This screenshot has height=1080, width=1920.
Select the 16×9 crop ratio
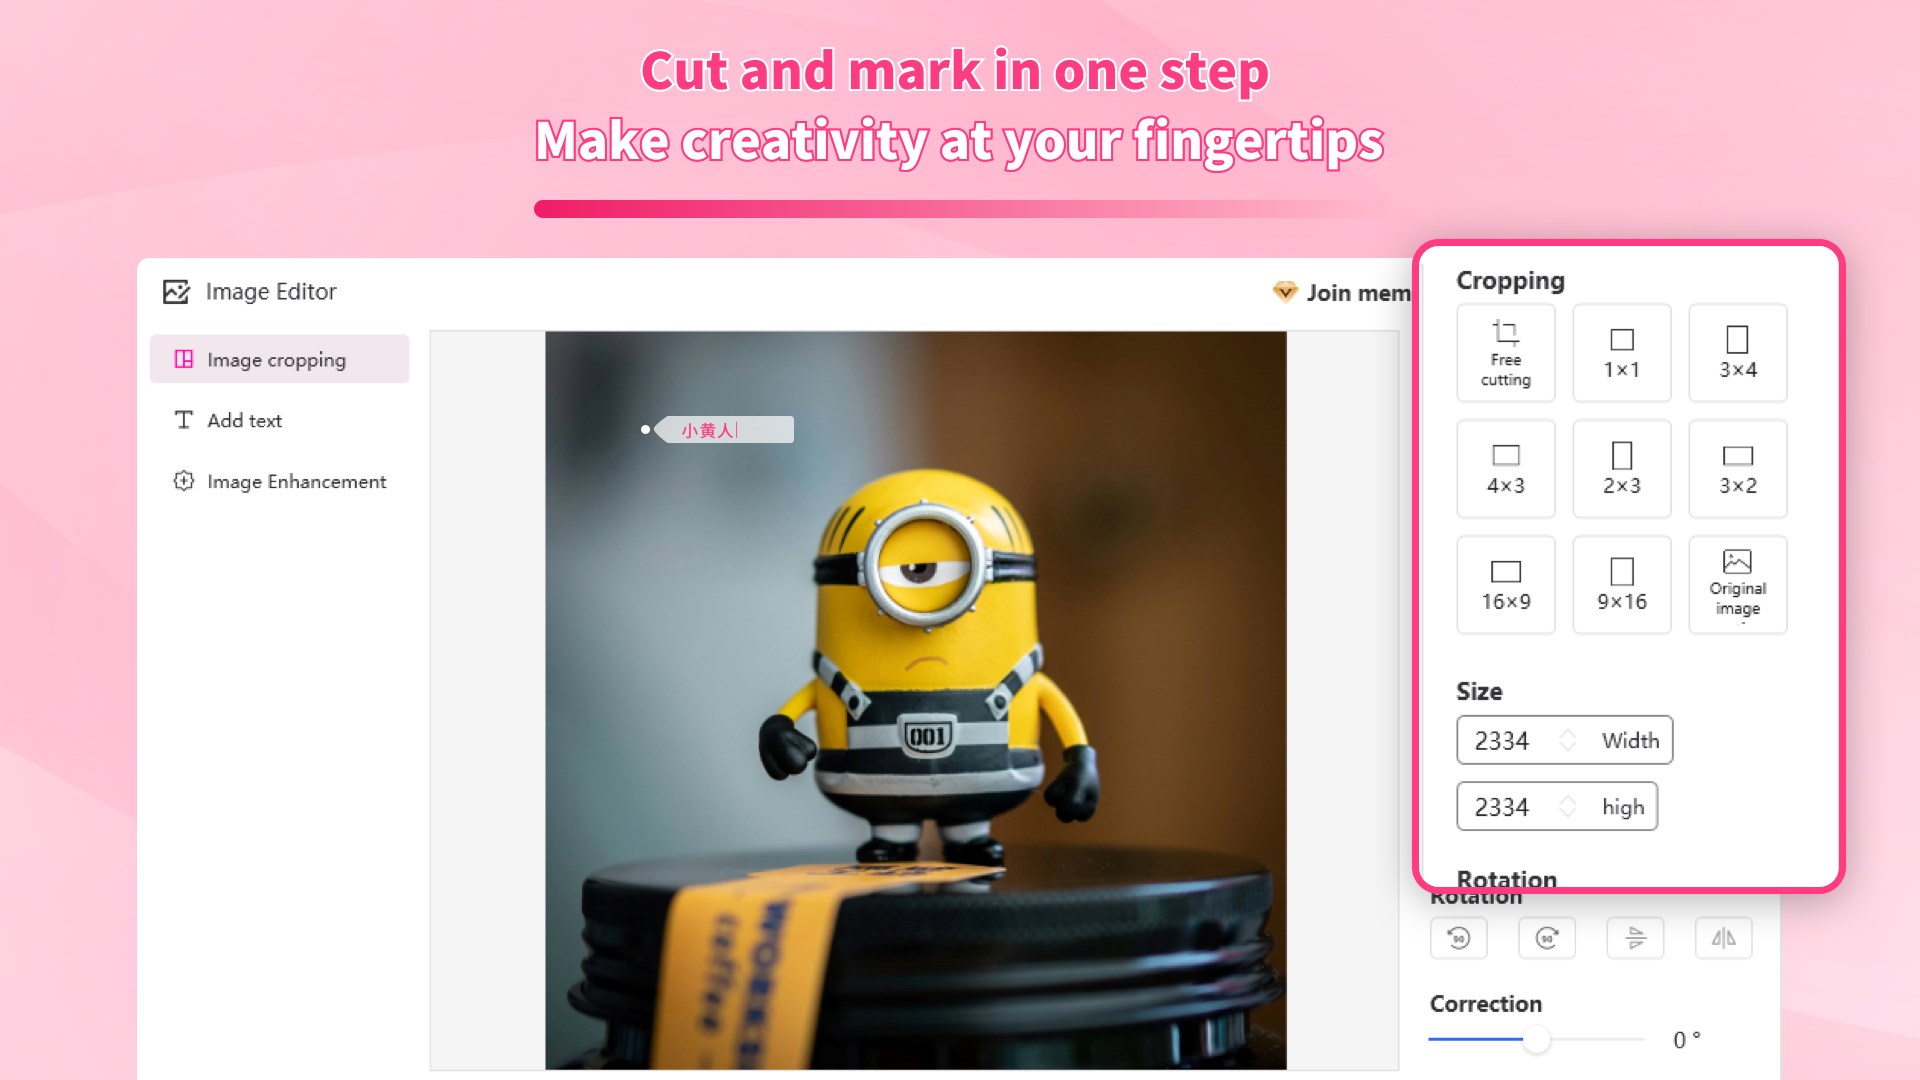[x=1505, y=585]
